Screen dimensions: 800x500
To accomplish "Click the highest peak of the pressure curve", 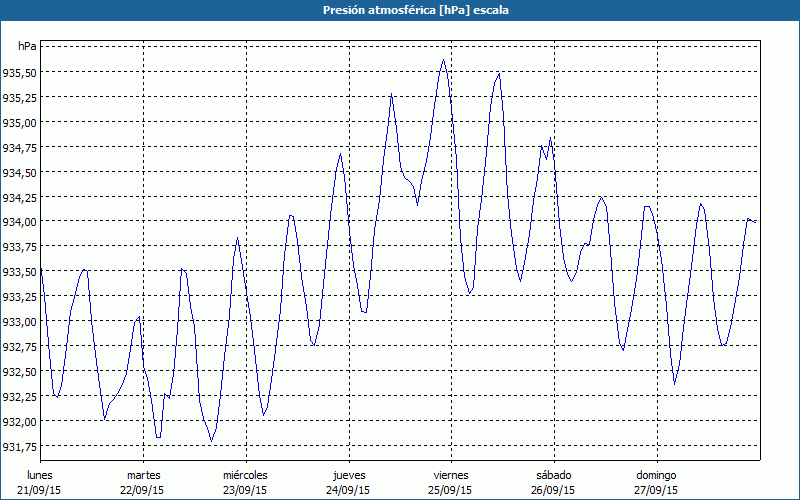I will (x=443, y=60).
